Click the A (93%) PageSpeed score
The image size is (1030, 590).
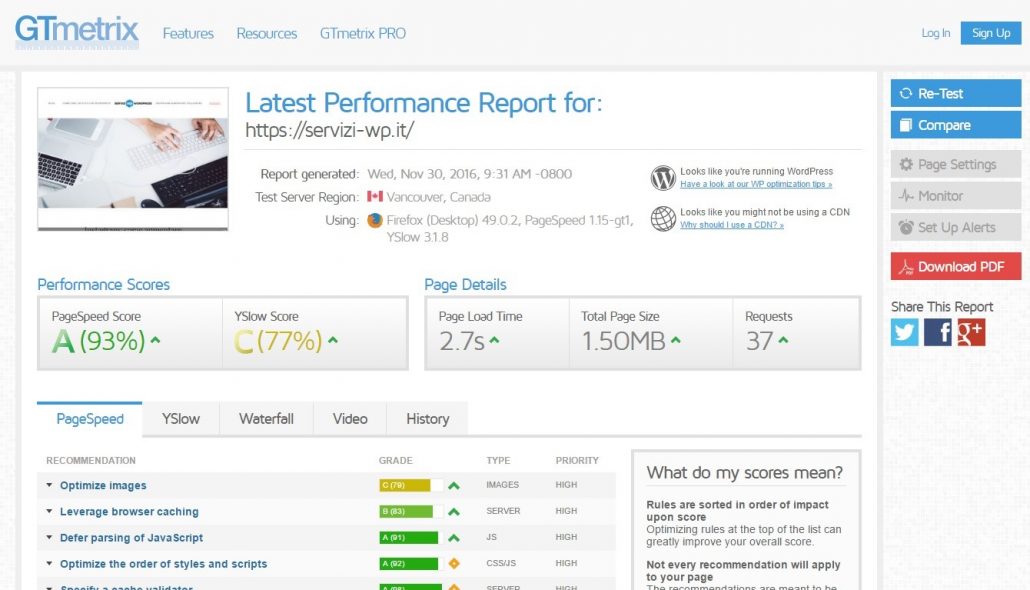[99, 341]
